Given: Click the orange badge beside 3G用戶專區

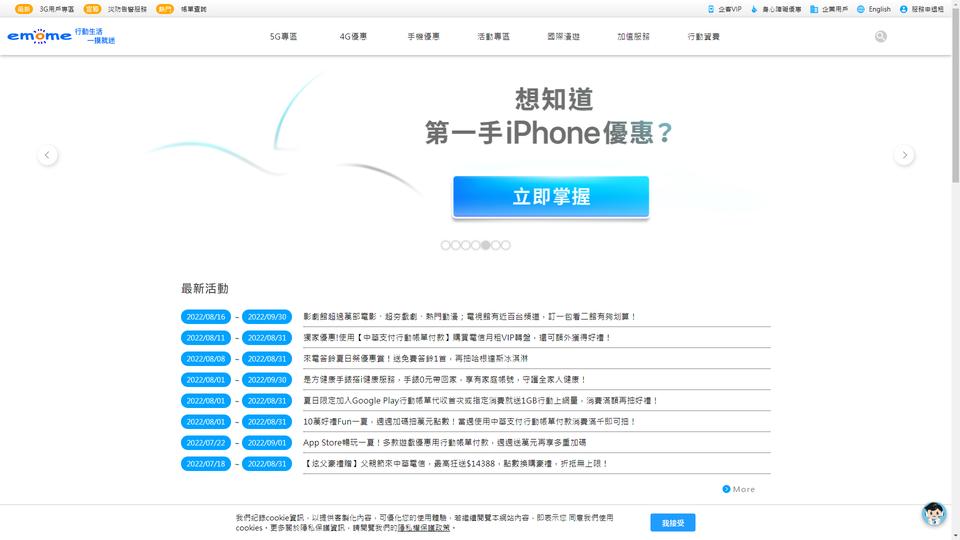Looking at the screenshot, I should [23, 9].
